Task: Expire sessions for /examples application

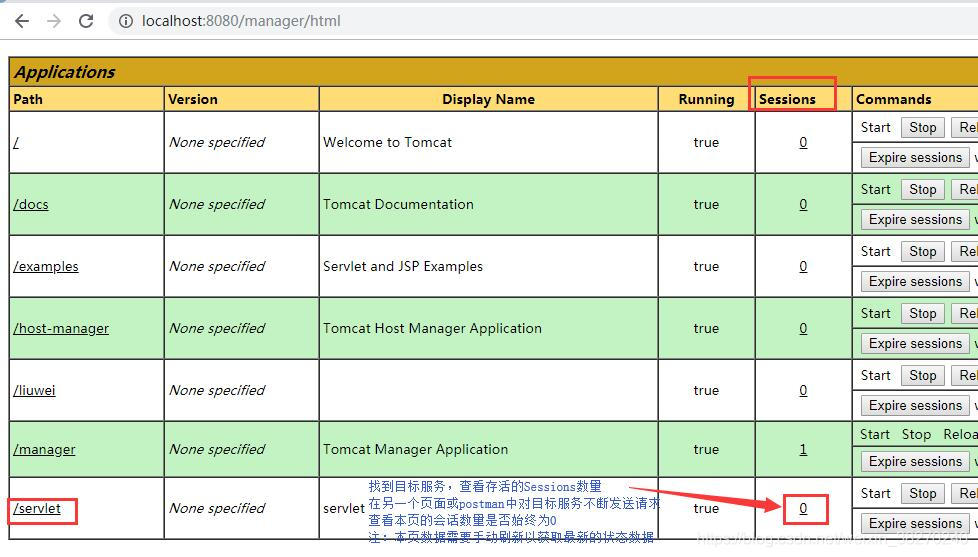Action: (915, 281)
